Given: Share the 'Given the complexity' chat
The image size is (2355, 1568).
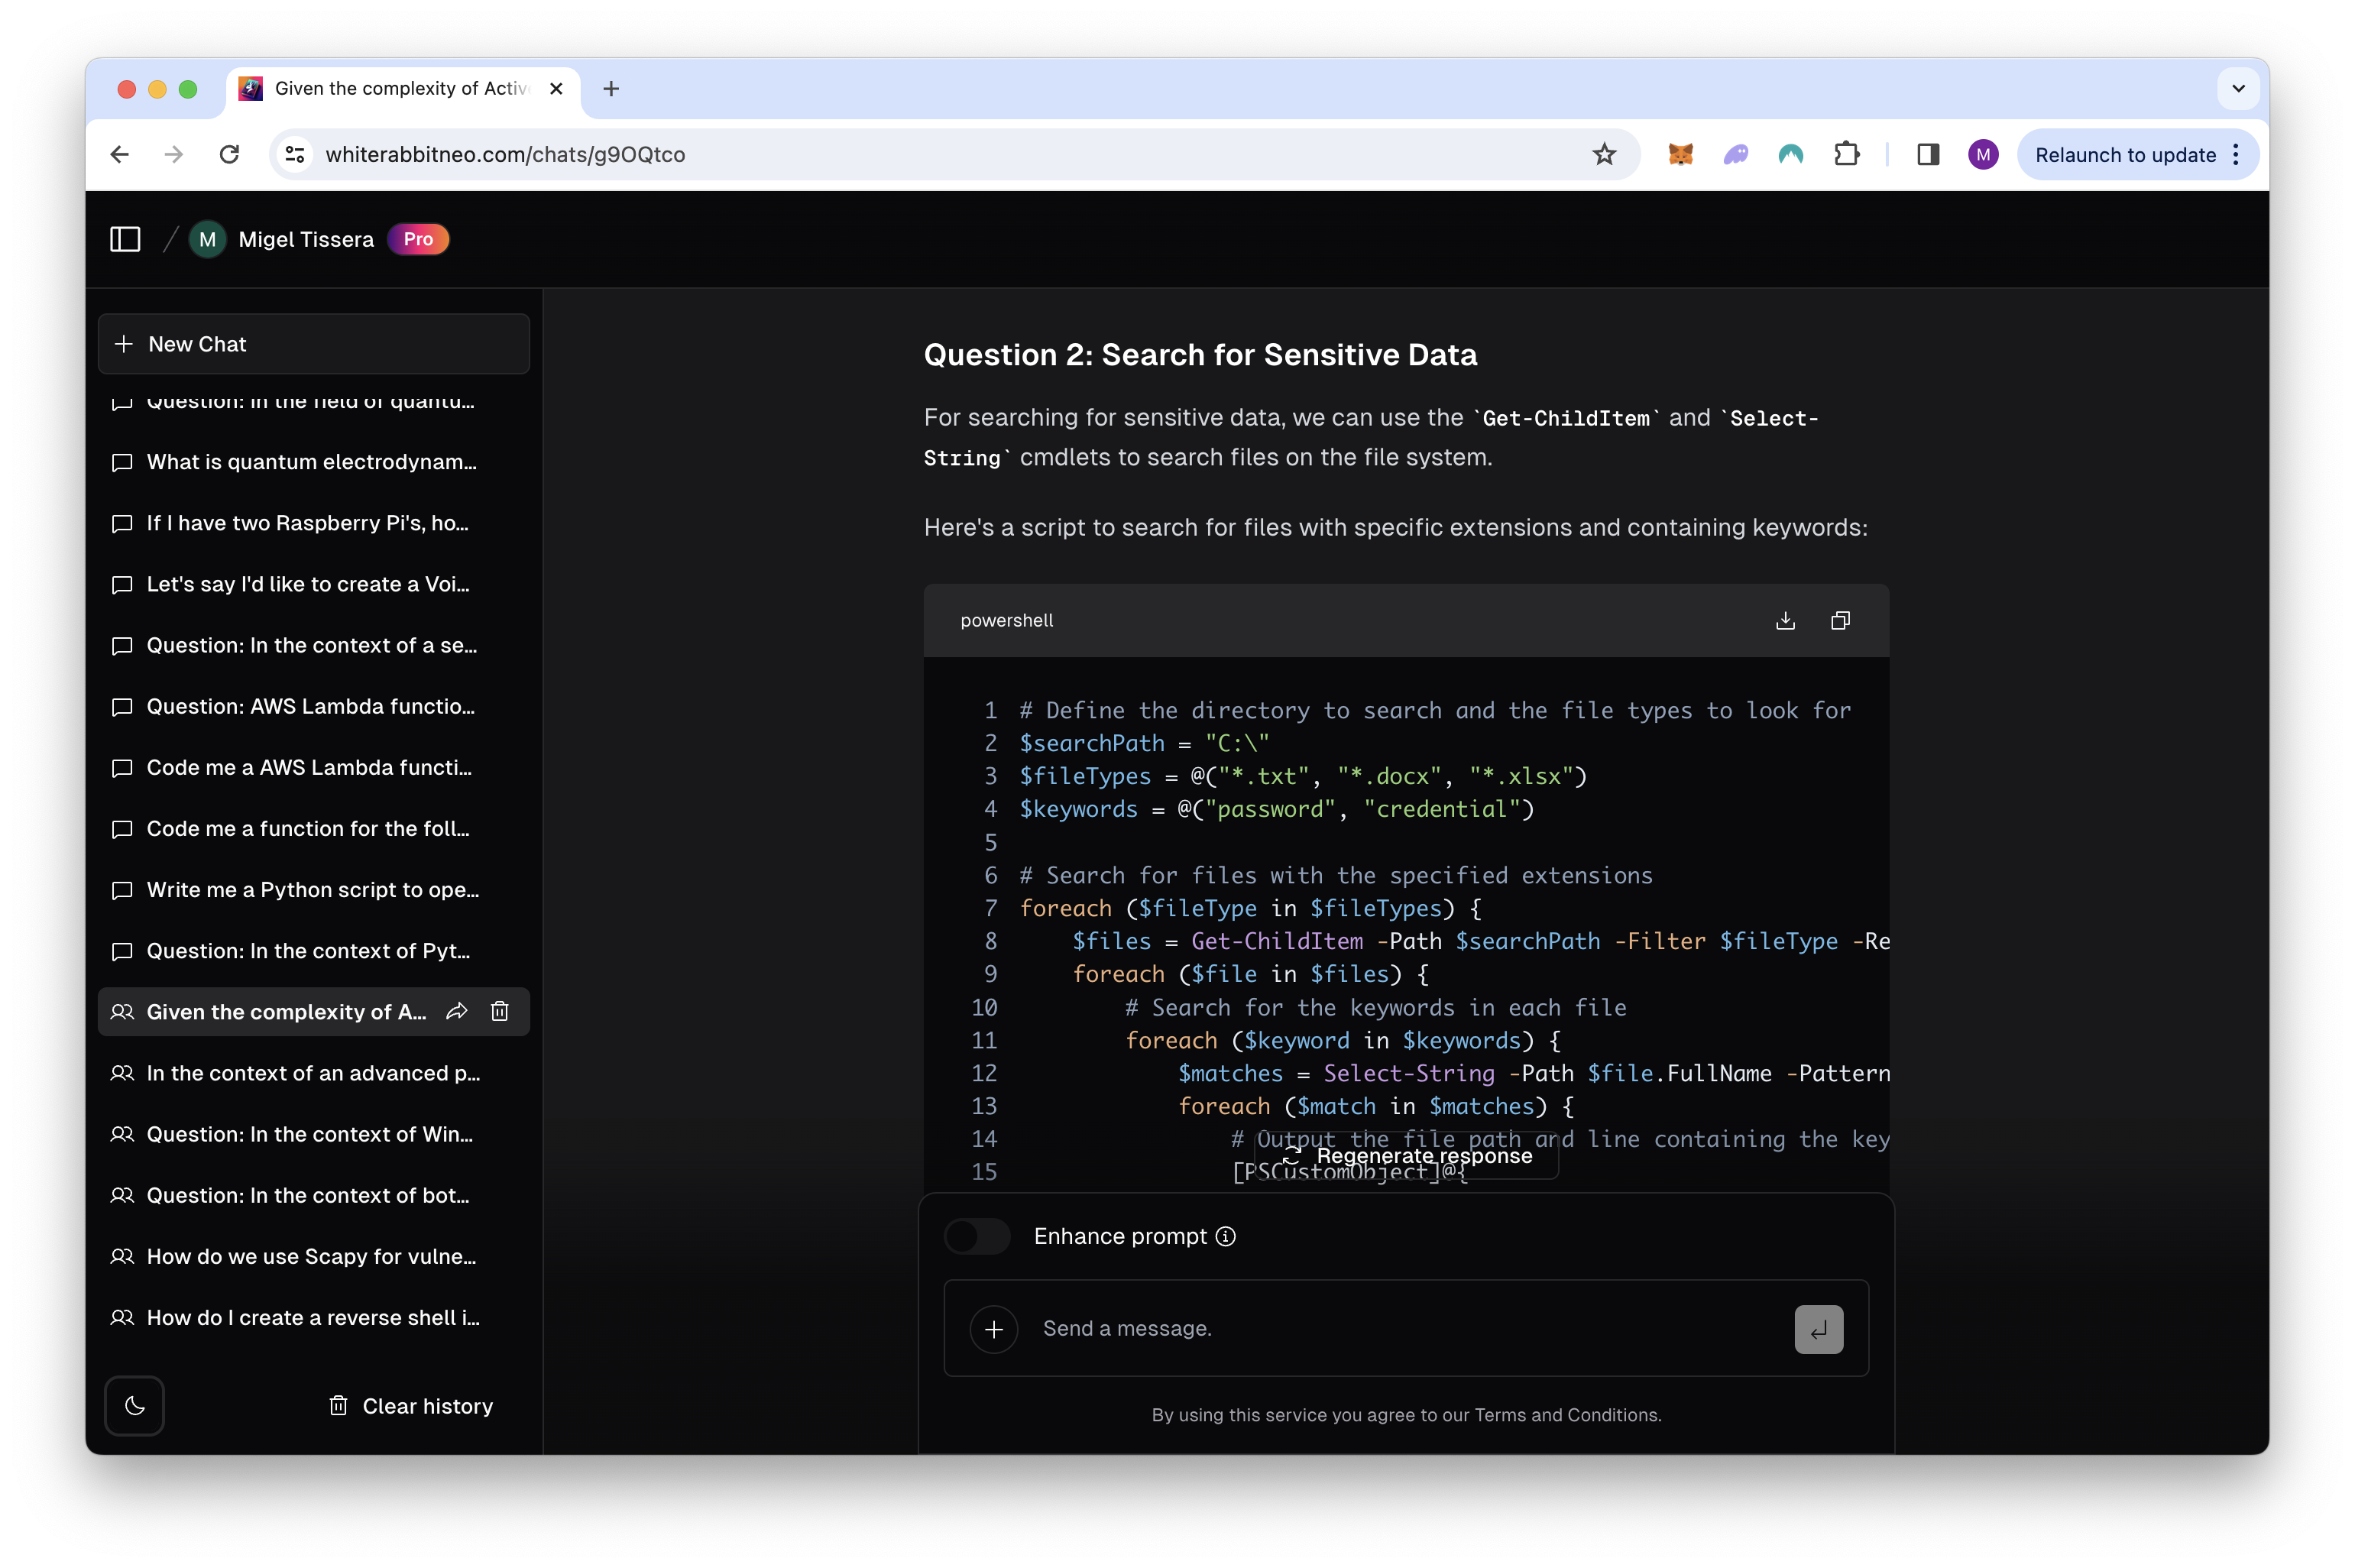Looking at the screenshot, I should click(457, 1011).
